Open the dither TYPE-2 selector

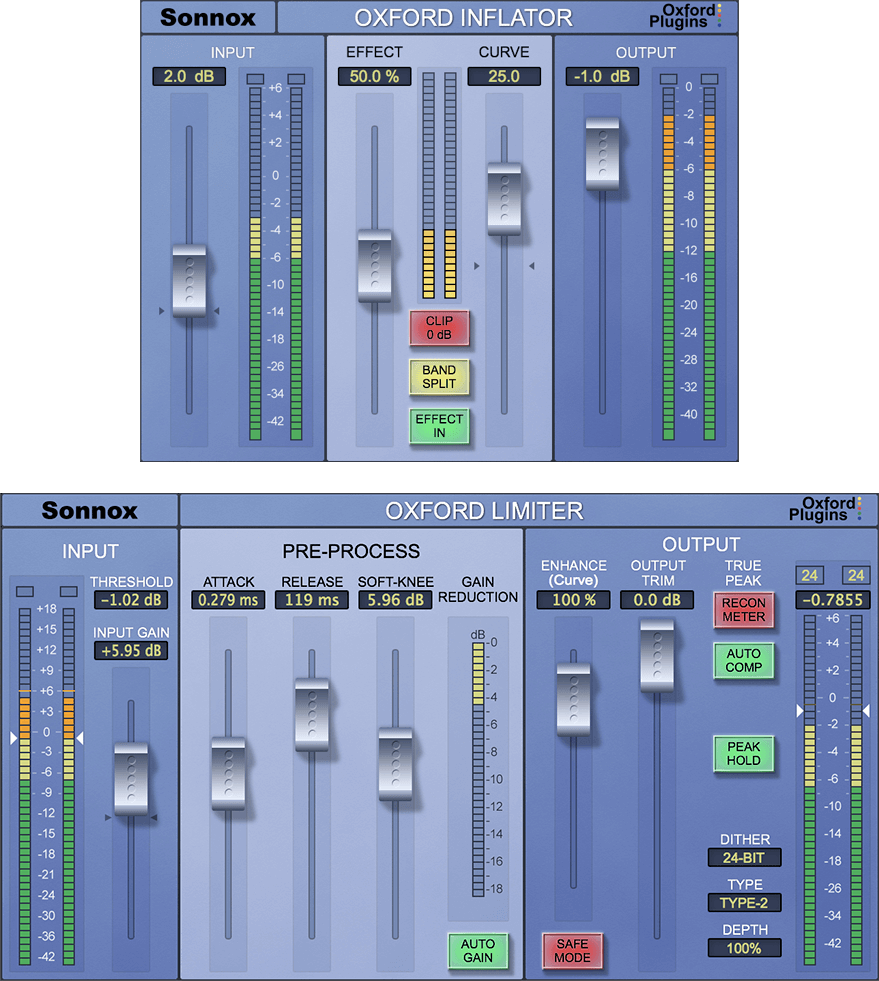744,902
